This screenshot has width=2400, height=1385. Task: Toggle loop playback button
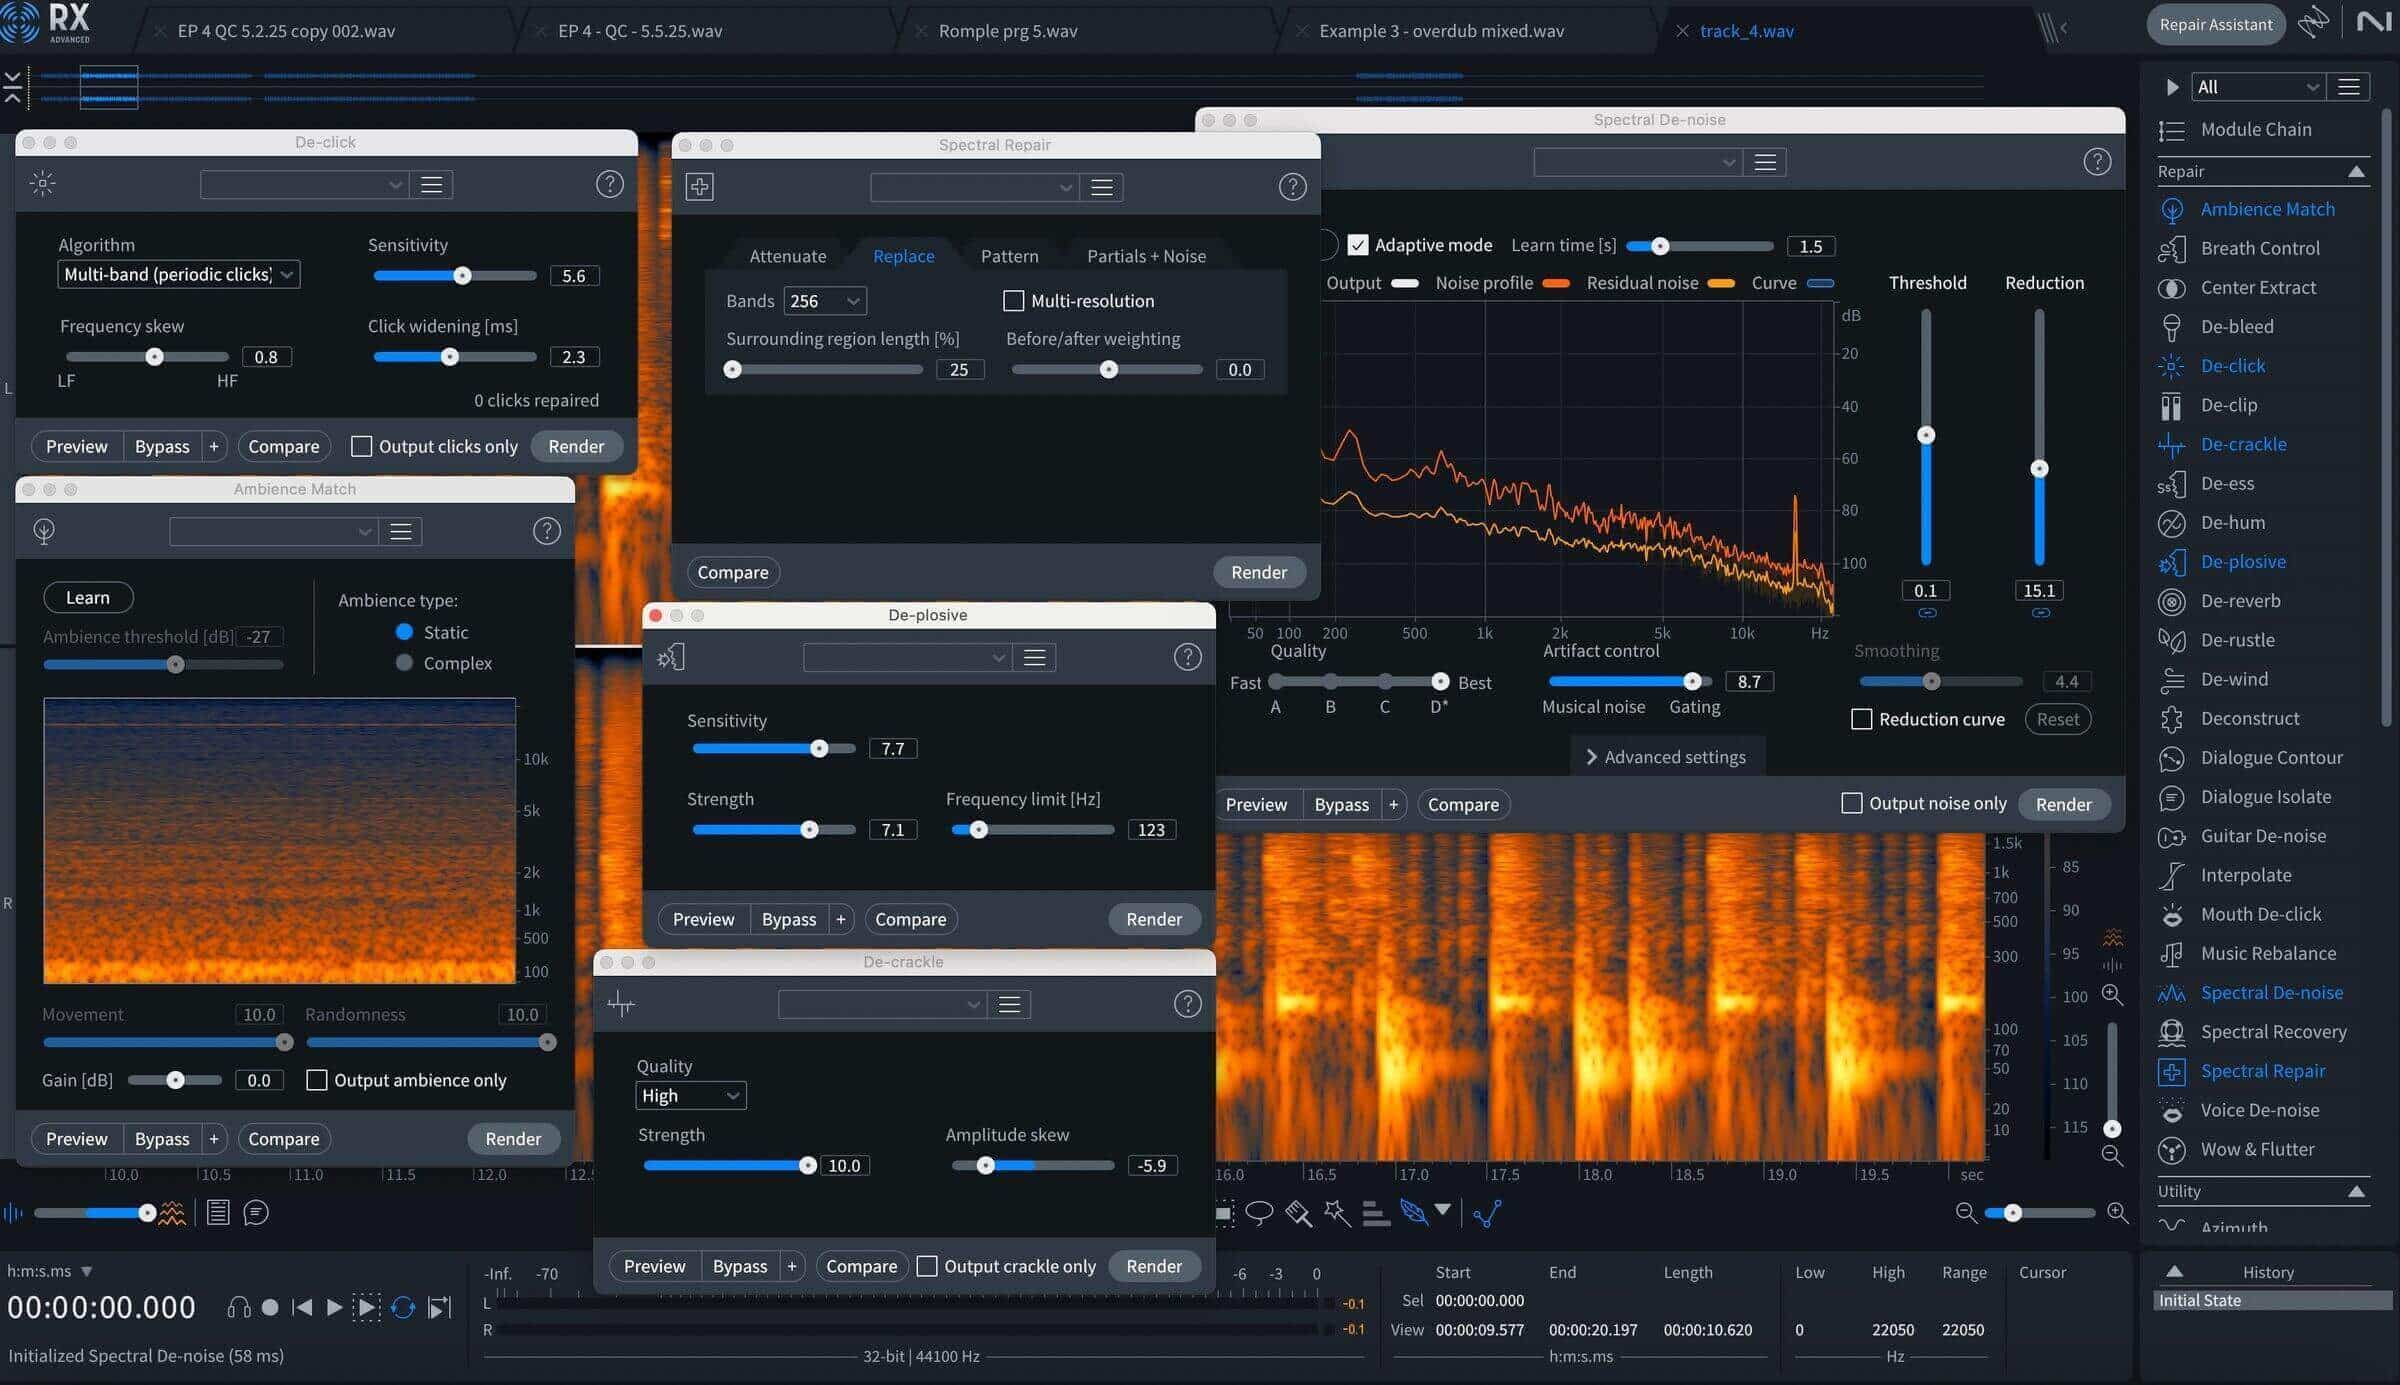click(x=403, y=1307)
